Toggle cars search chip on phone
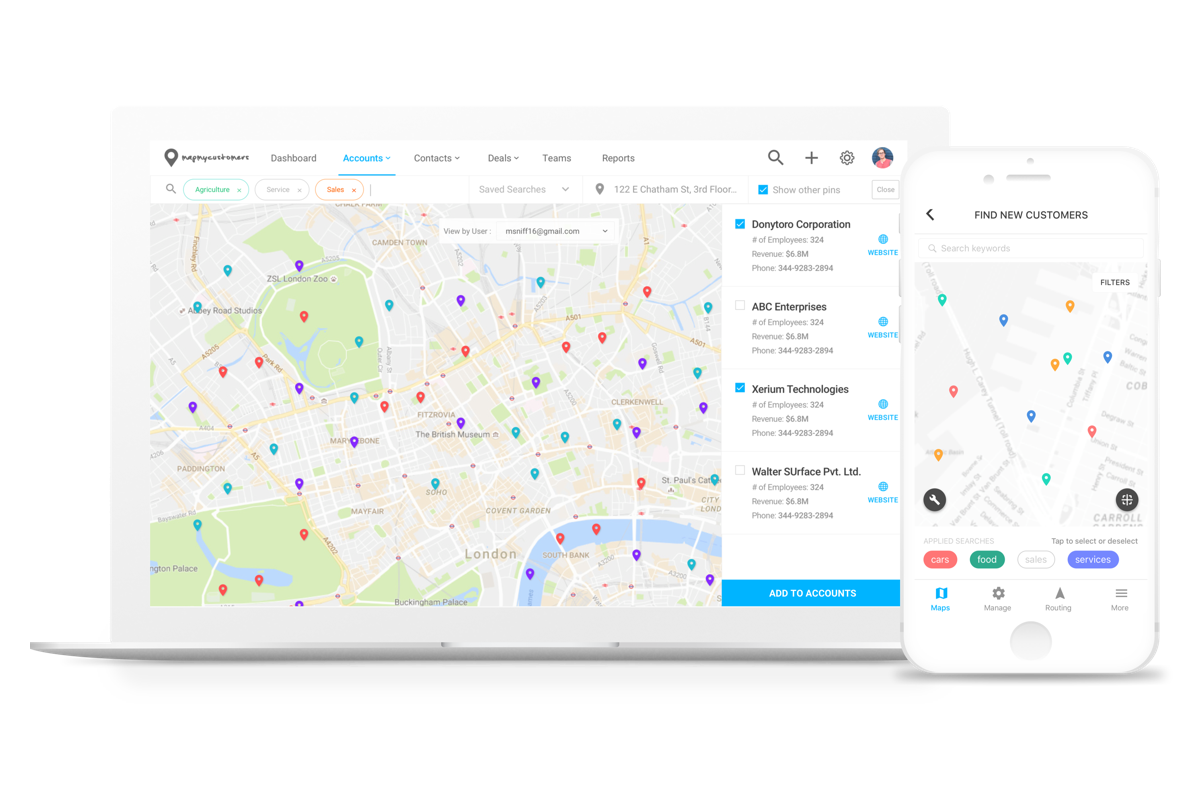The height and width of the screenshot is (810, 1200). click(x=939, y=560)
